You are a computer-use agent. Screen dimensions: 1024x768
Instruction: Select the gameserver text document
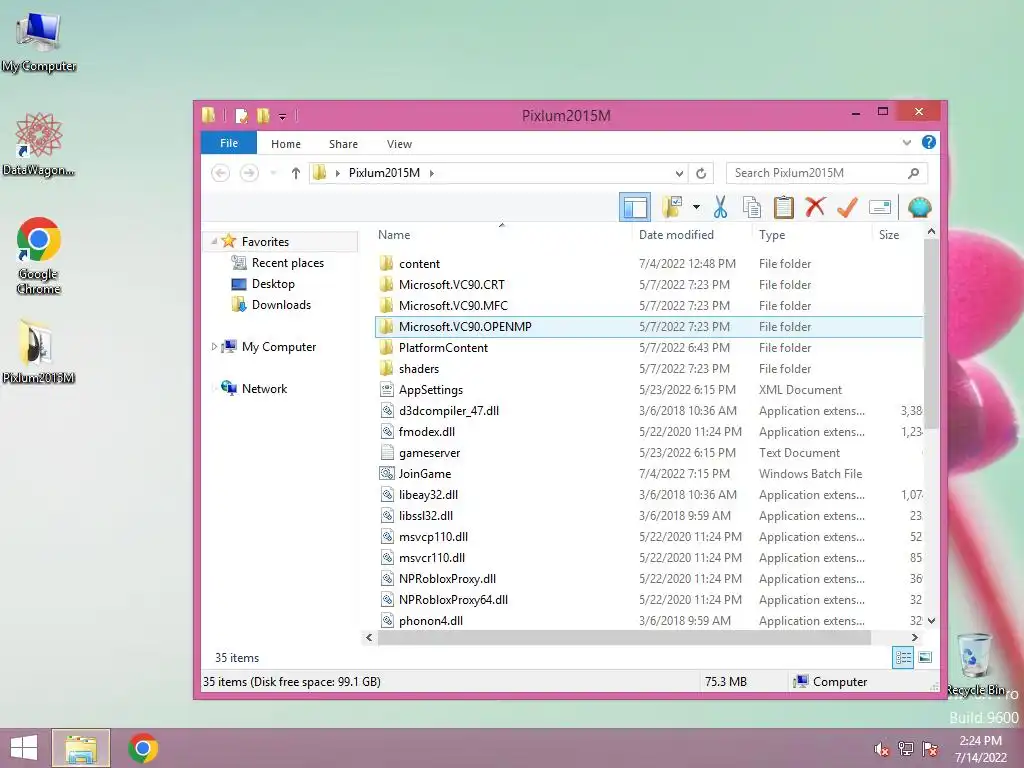tap(429, 453)
